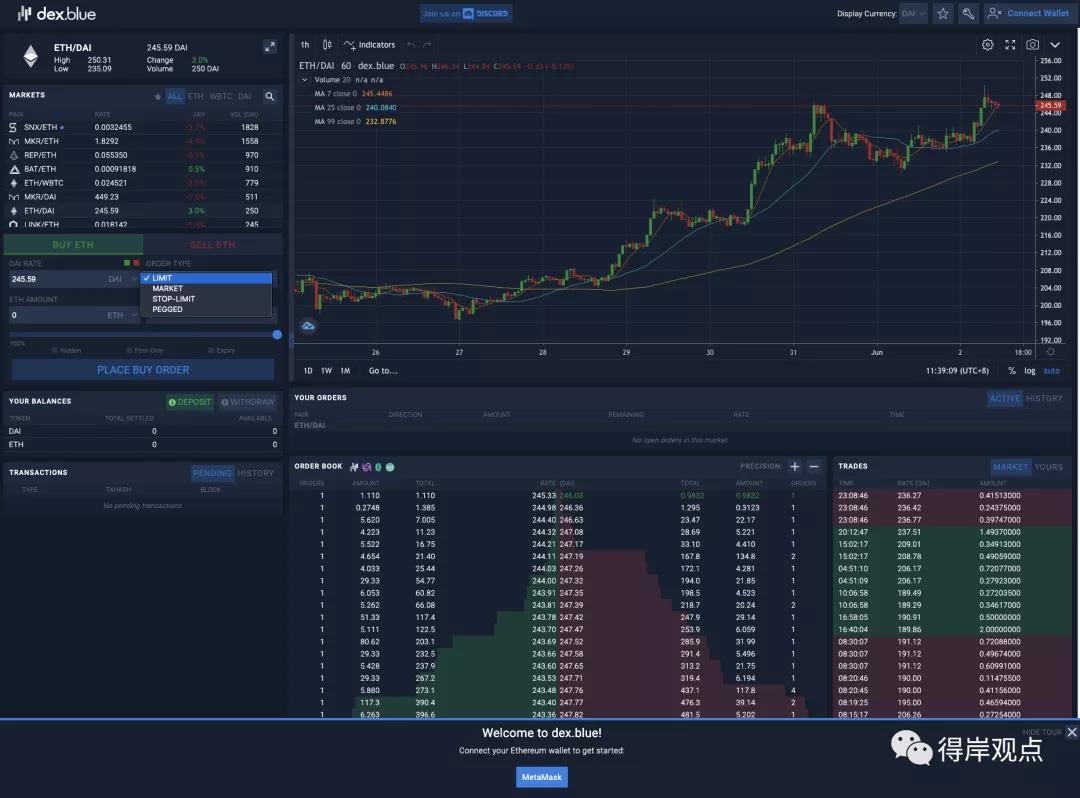1080x798 pixels.
Task: Click Connect Wallet
Action: (x=1029, y=13)
